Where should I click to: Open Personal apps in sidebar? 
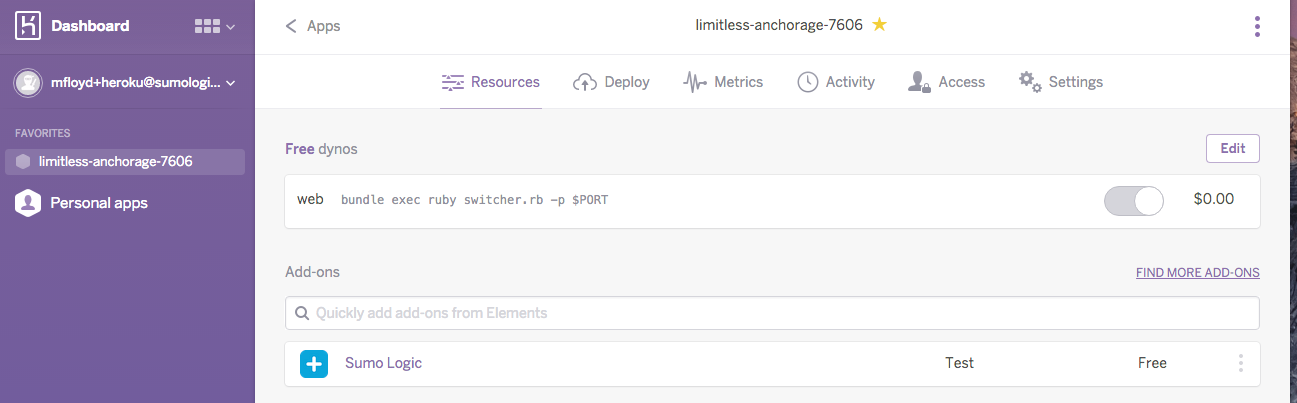(98, 203)
